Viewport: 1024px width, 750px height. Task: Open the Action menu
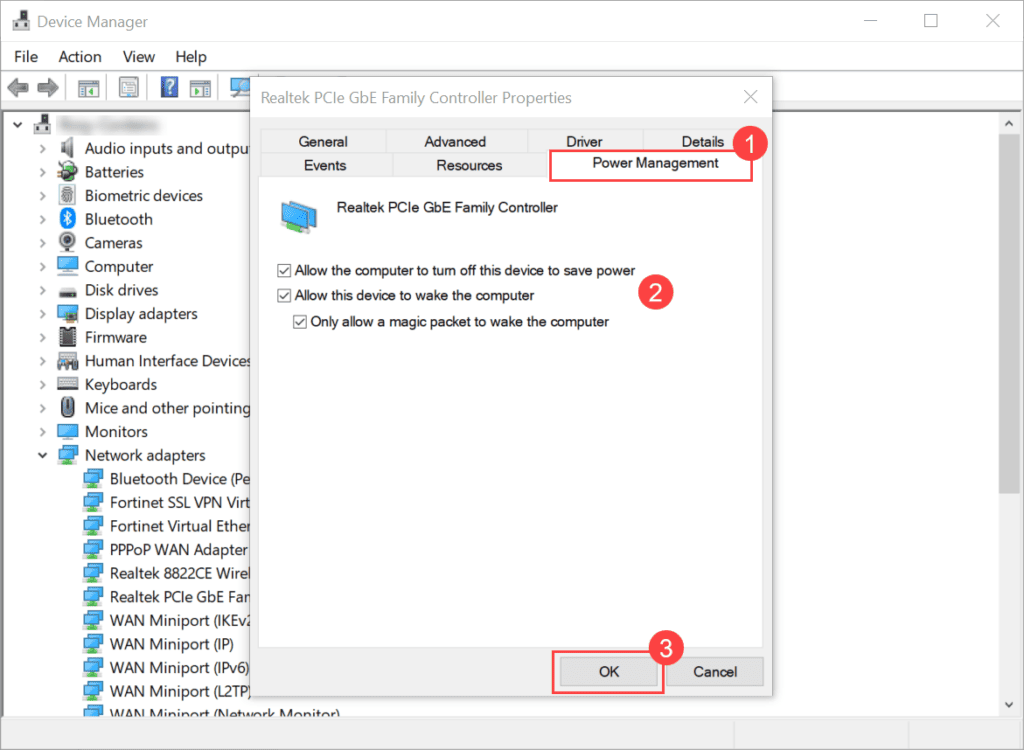79,56
